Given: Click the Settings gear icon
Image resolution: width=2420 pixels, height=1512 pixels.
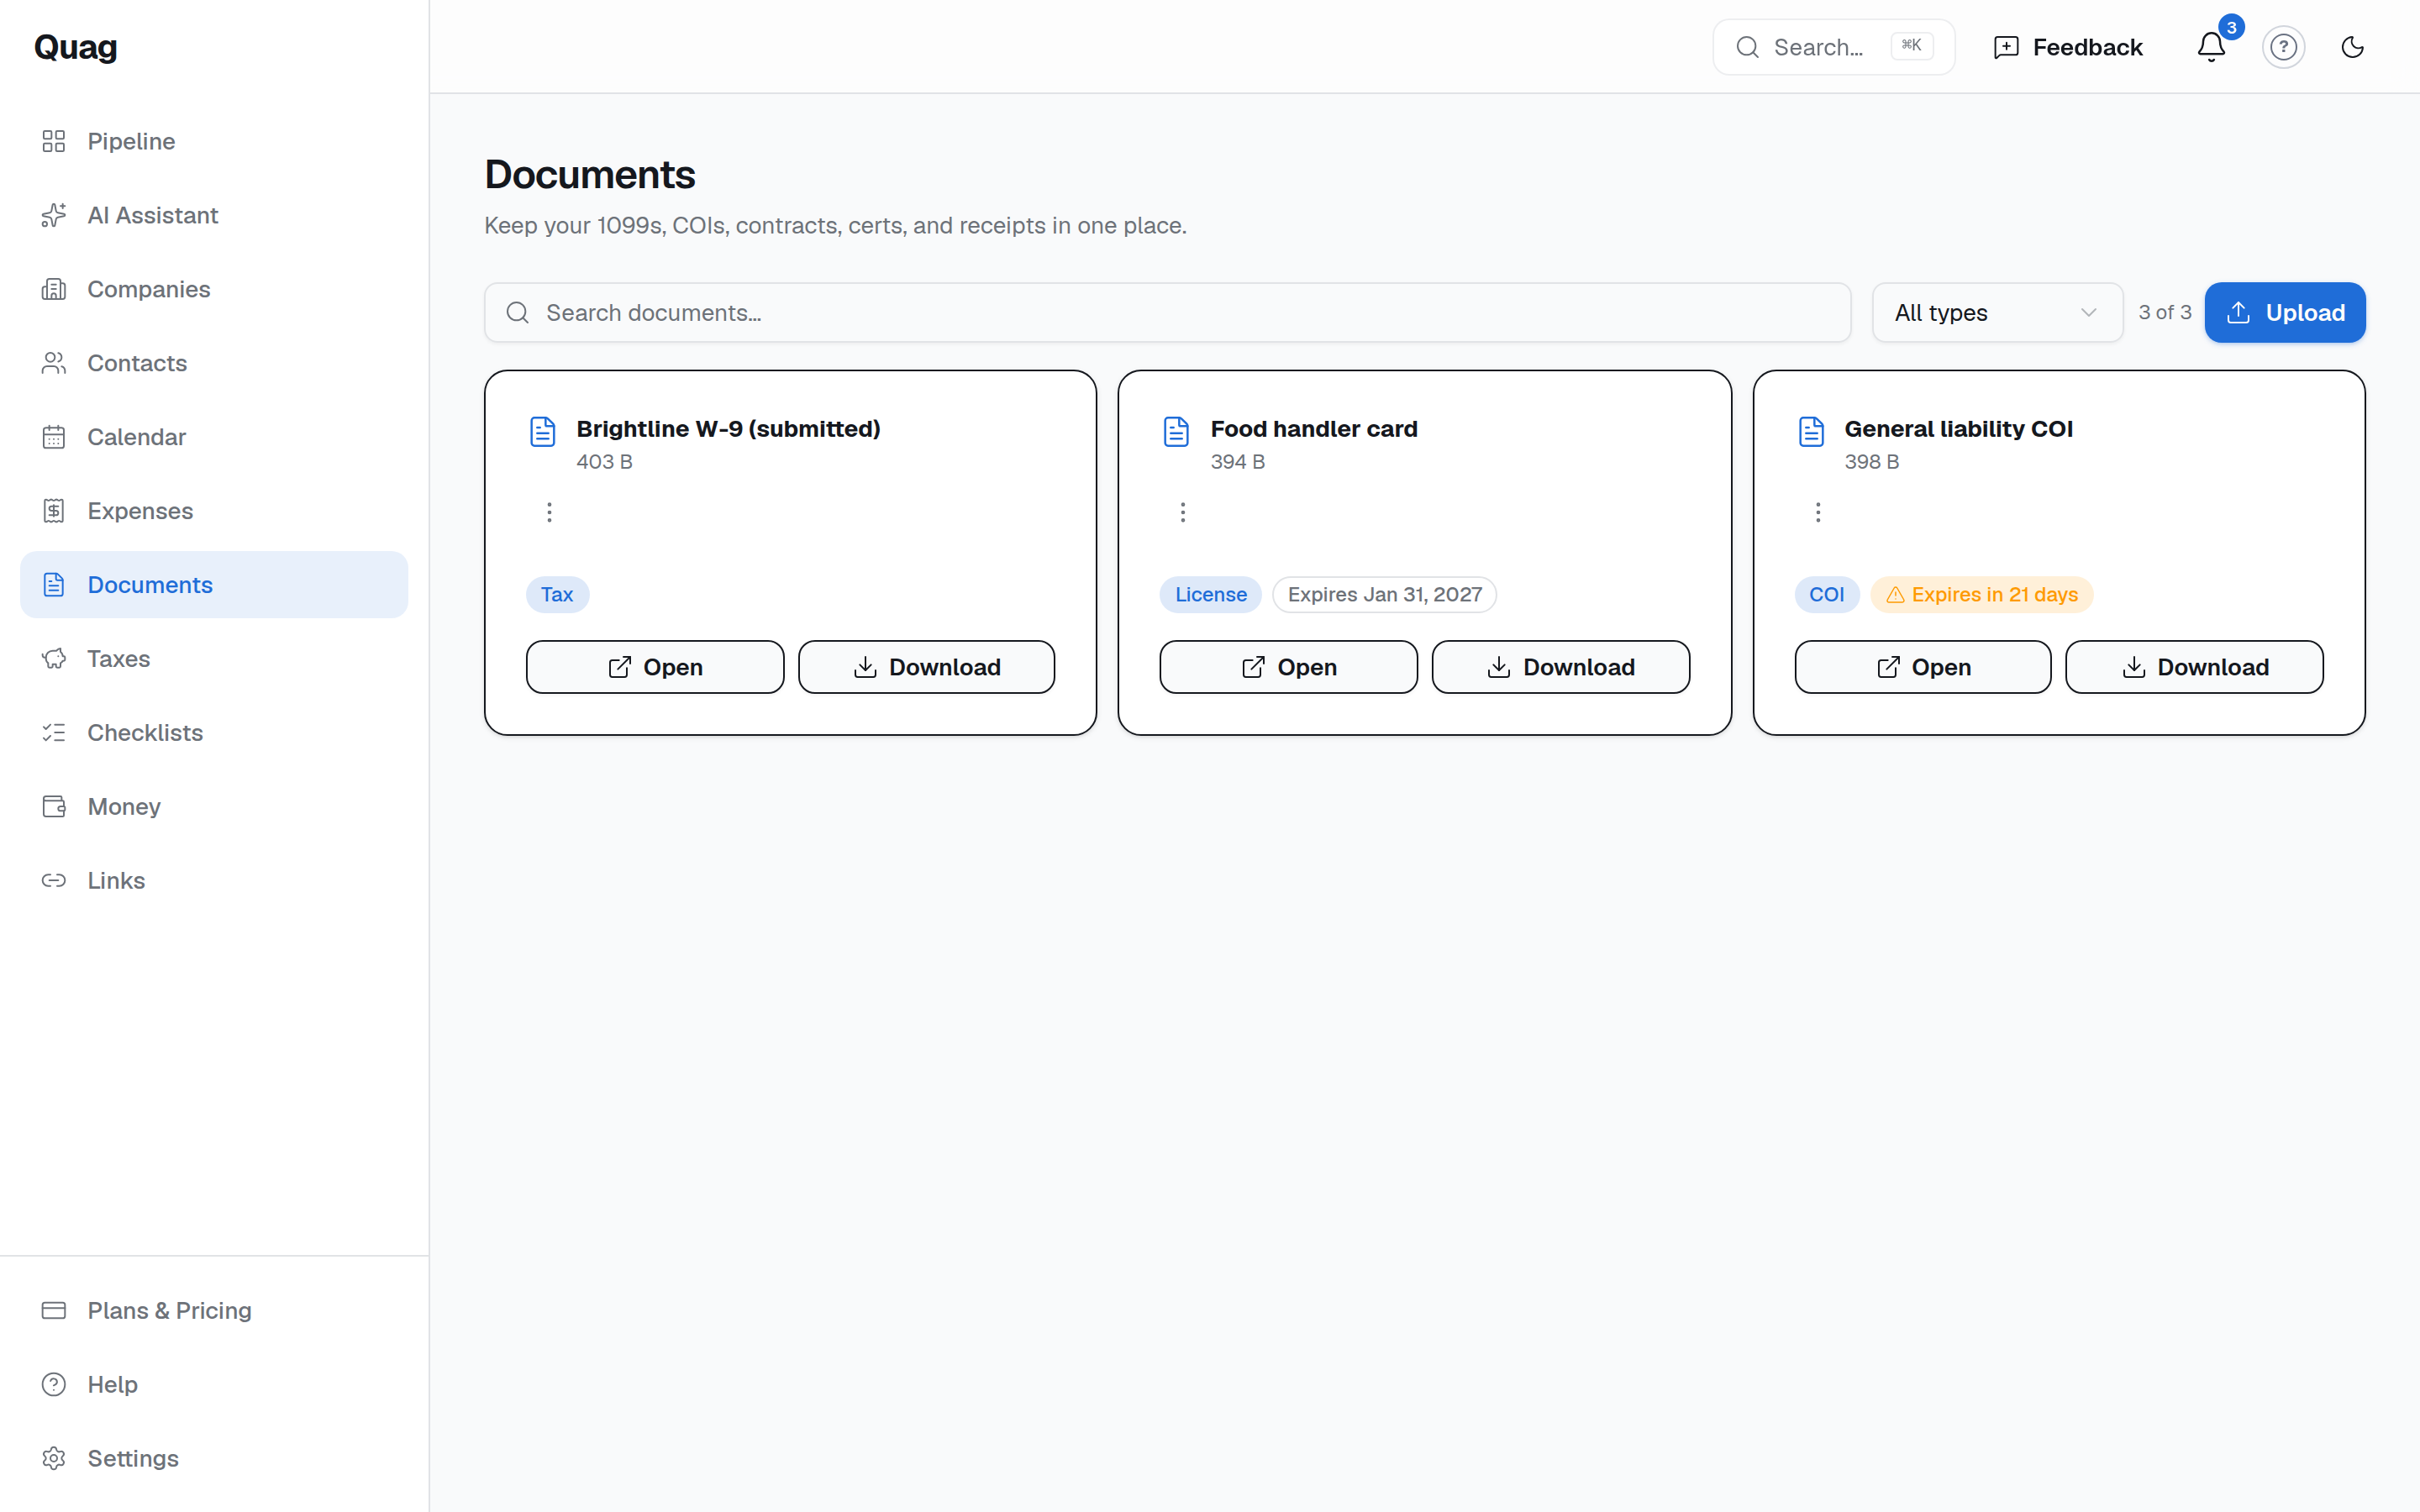Looking at the screenshot, I should pos(54,1459).
